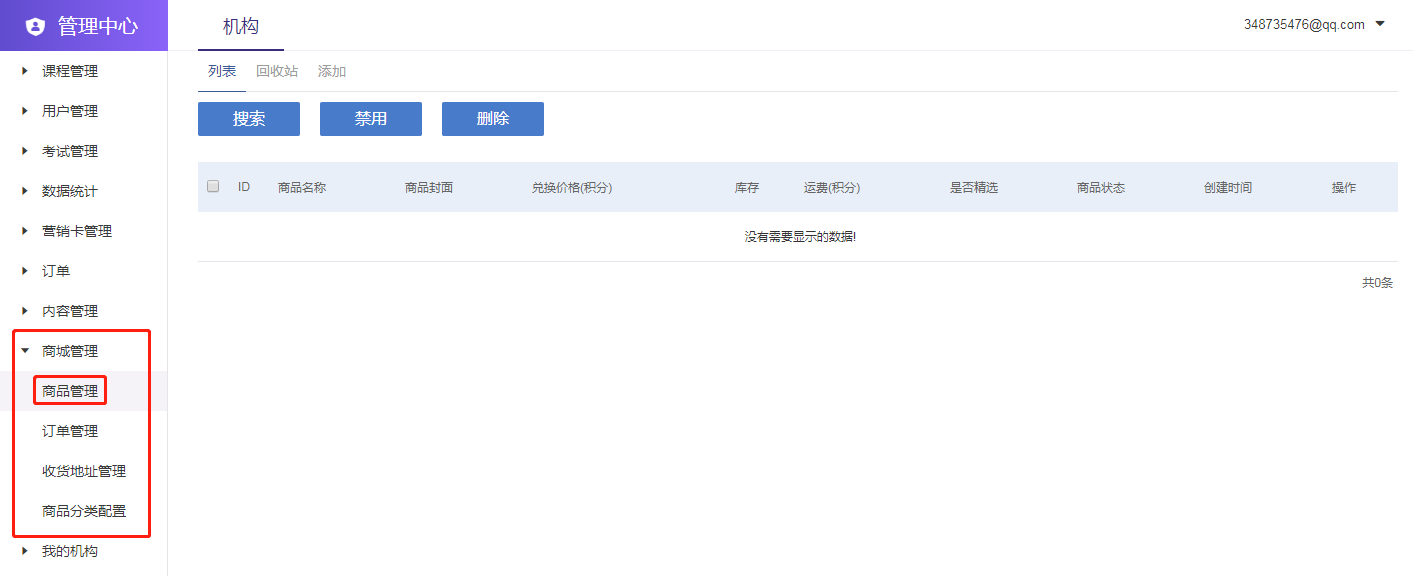This screenshot has height=576, width=1413.
Task: Expand the 用户管理 sidebar section
Action: [x=69, y=111]
